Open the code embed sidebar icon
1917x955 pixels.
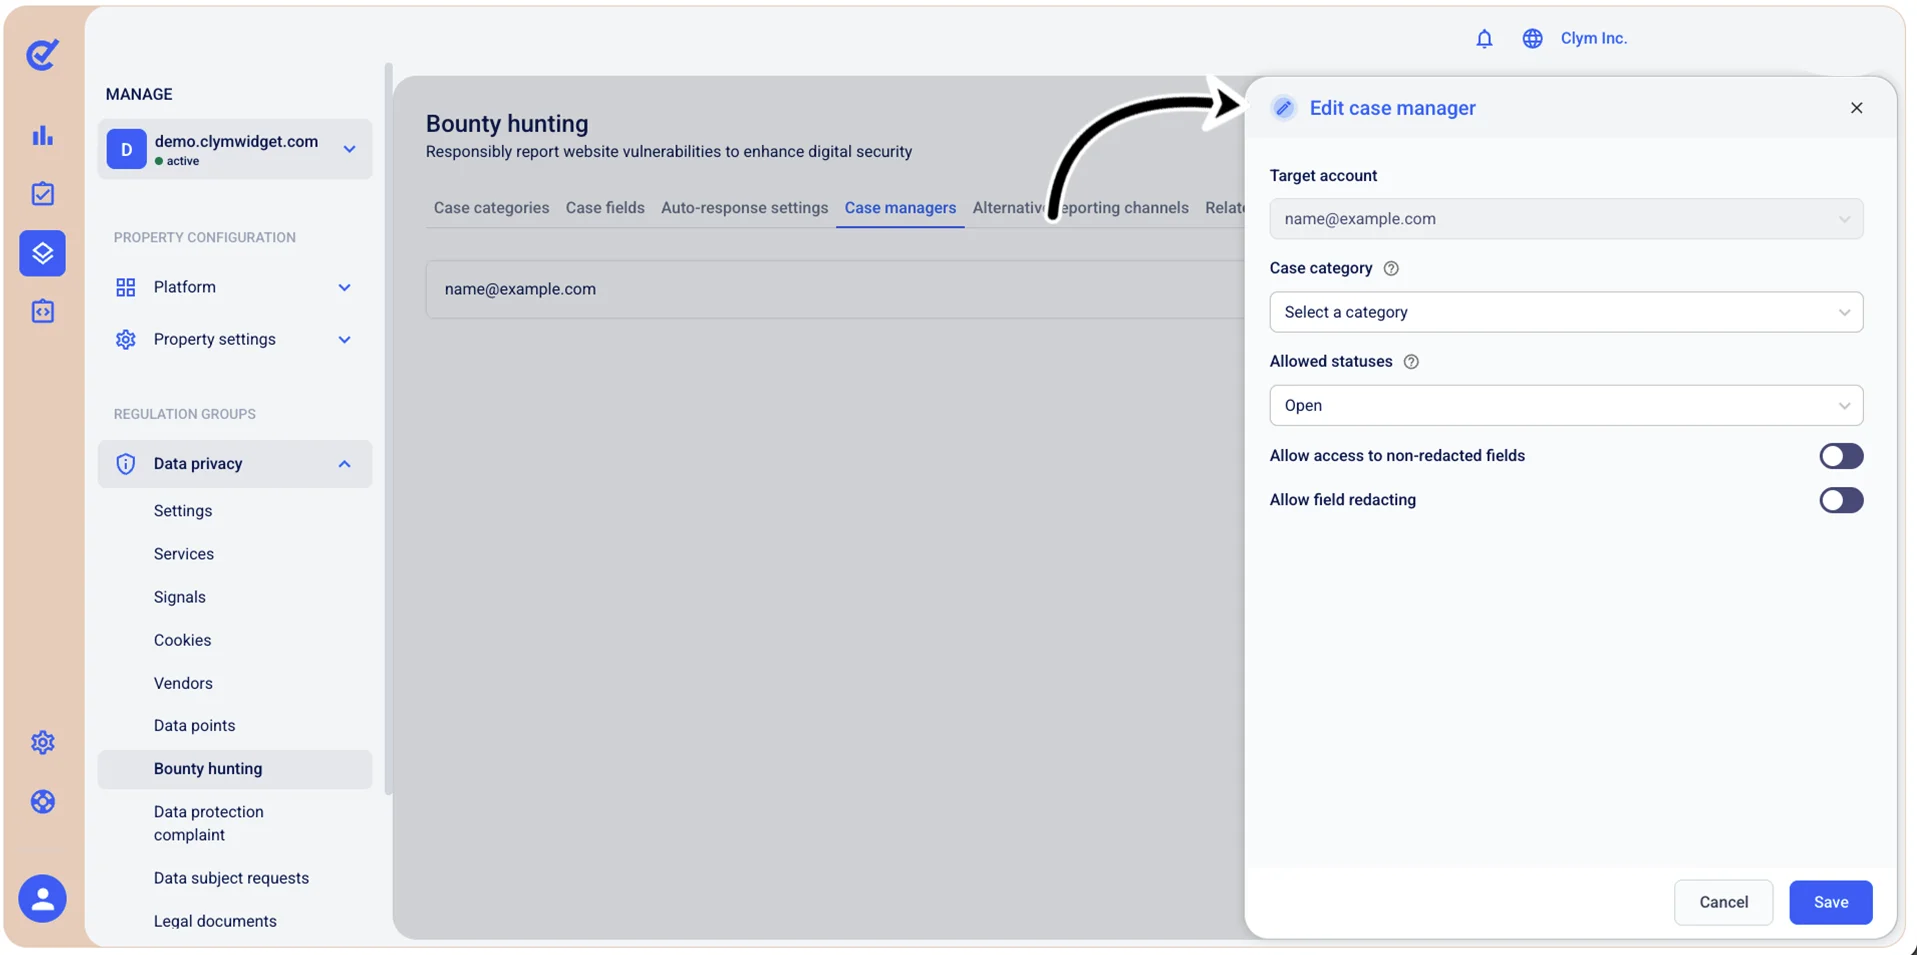(42, 312)
